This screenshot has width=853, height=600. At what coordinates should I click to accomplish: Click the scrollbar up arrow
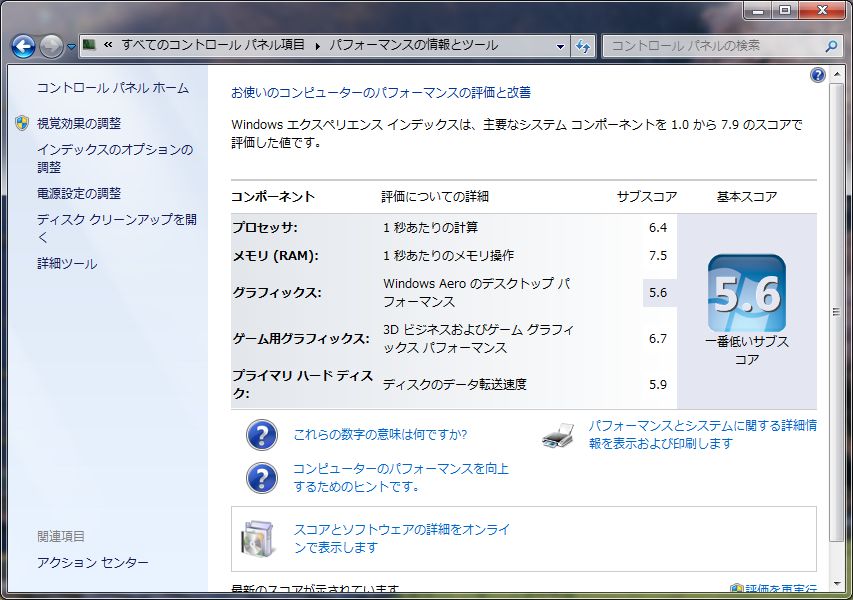click(x=836, y=73)
